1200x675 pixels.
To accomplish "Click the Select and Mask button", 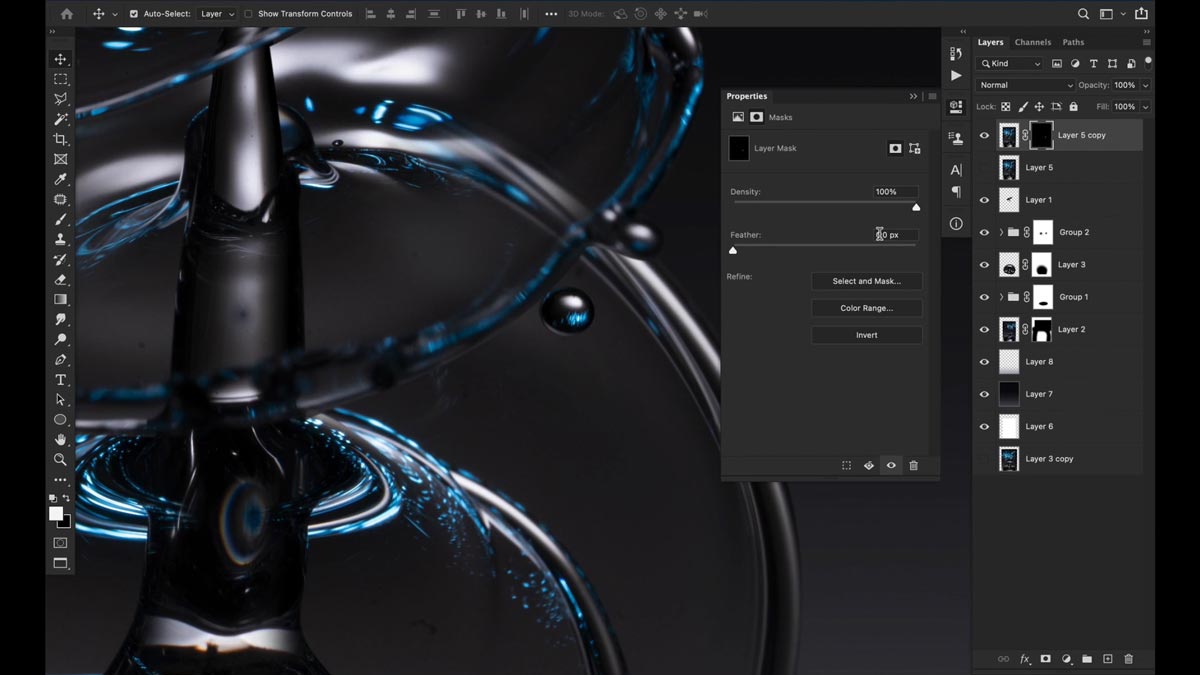I will point(867,282).
